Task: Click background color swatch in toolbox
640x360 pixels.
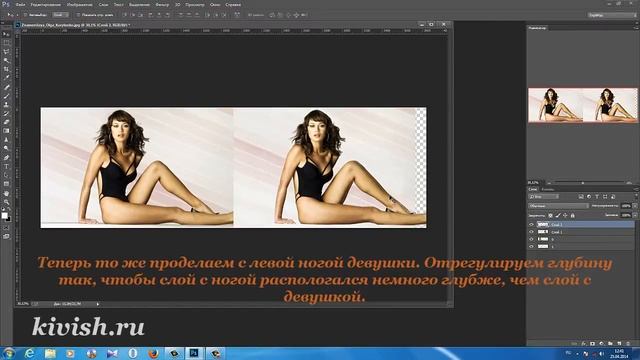Action: coord(8,218)
